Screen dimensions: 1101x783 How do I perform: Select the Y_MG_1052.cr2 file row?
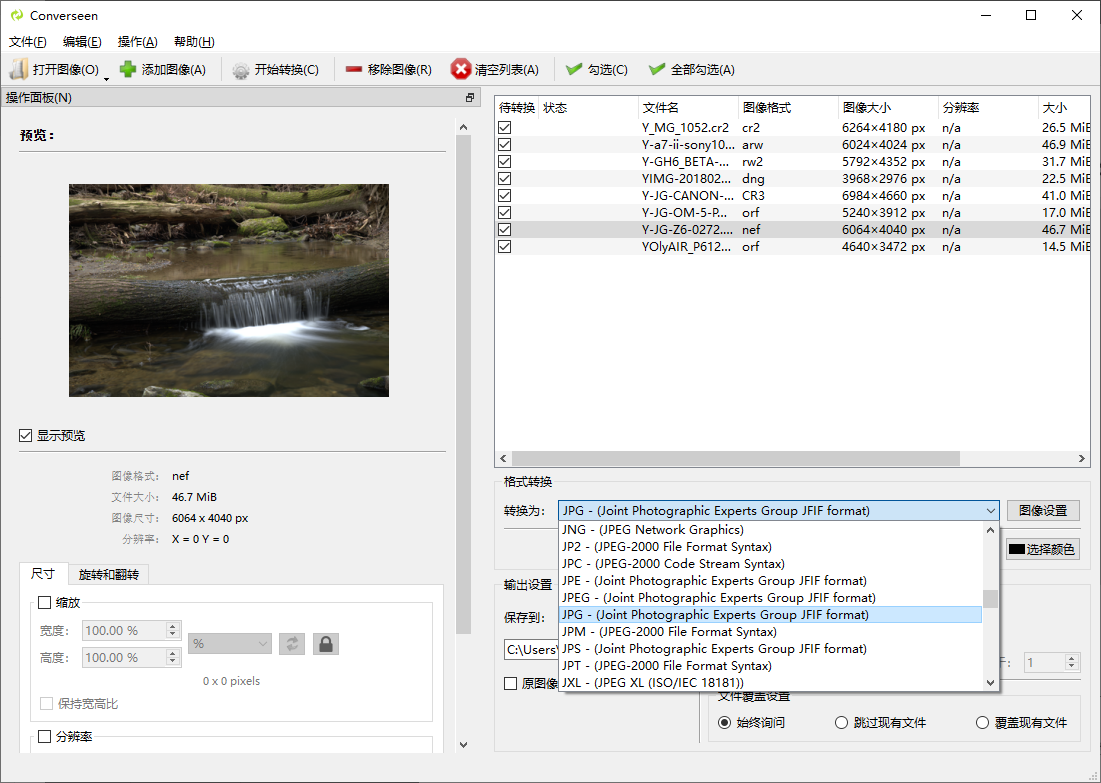tap(685, 128)
